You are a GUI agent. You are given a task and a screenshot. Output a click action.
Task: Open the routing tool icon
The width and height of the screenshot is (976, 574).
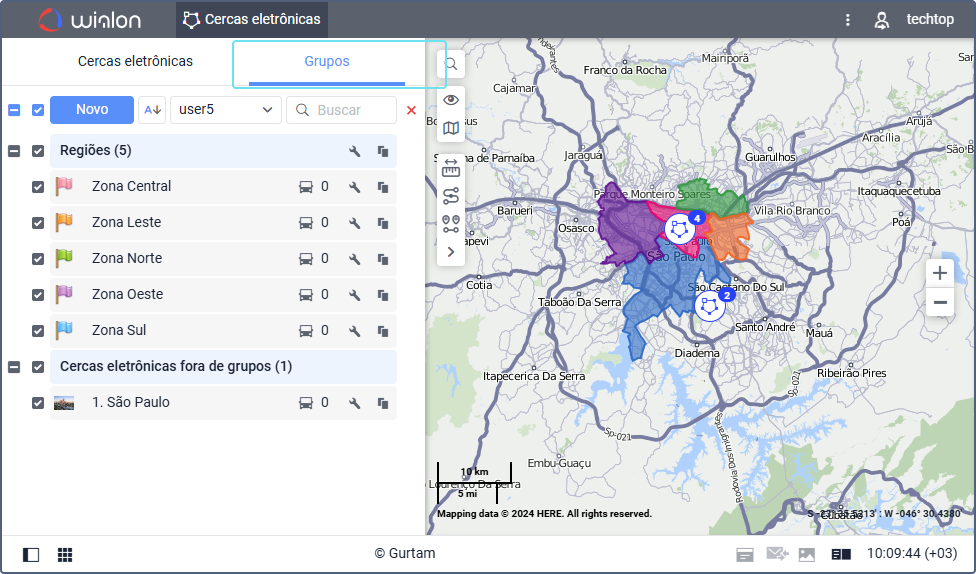point(451,195)
